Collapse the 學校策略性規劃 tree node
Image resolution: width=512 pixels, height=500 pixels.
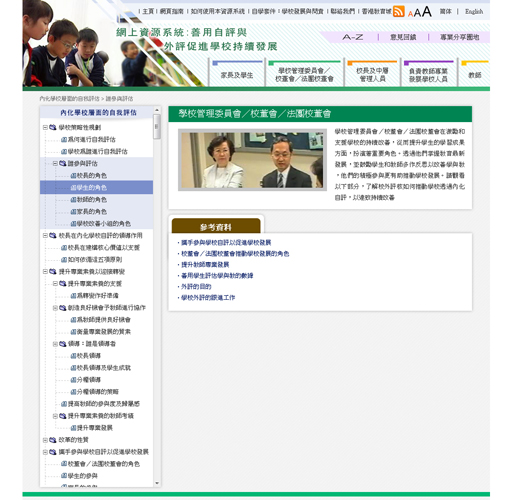[x=45, y=127]
